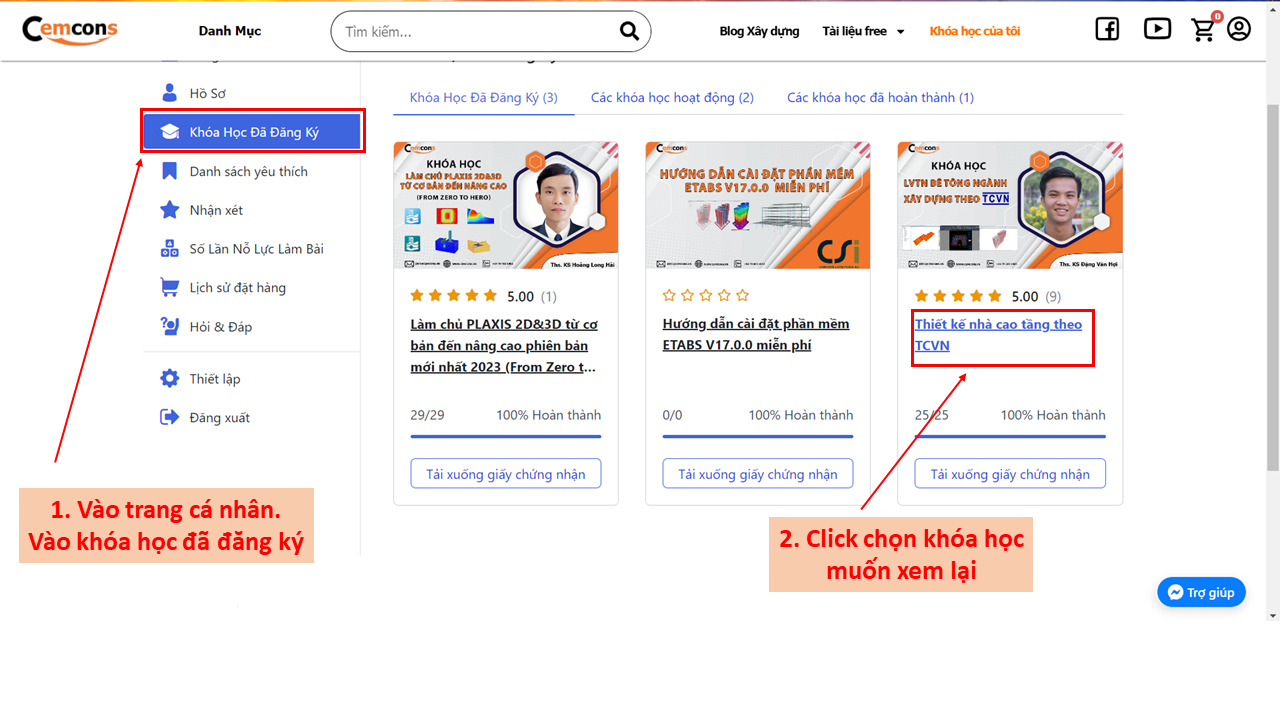Click Đăng xuất logout item

click(x=219, y=418)
